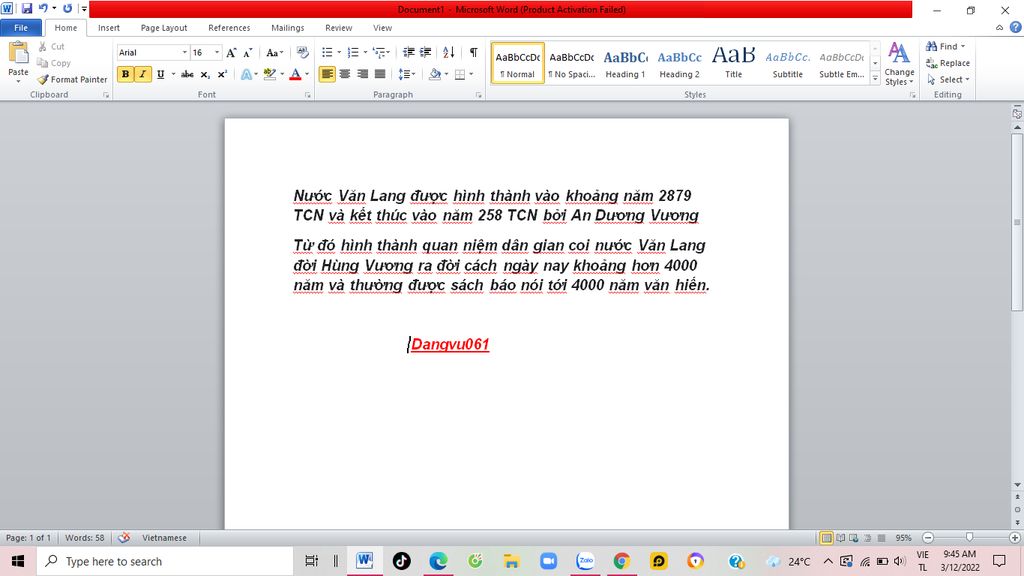This screenshot has height=576, width=1024.
Task: Click the Text Highlight Color button
Action: point(270,74)
